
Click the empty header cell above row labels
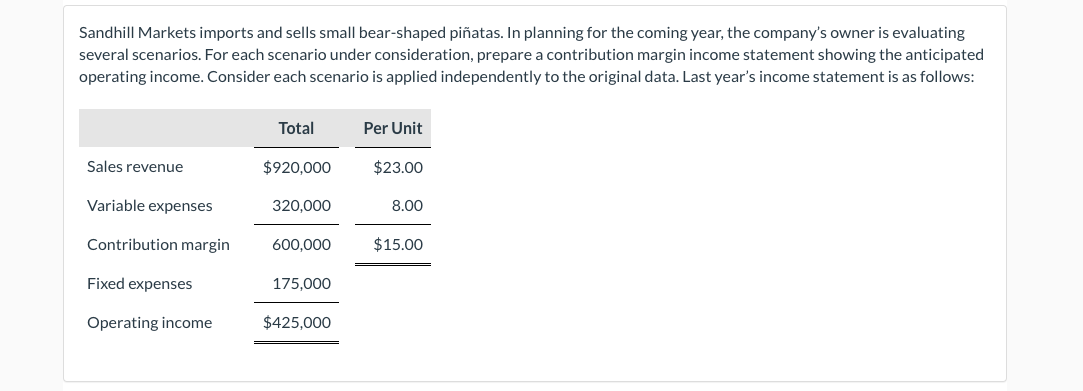point(166,128)
